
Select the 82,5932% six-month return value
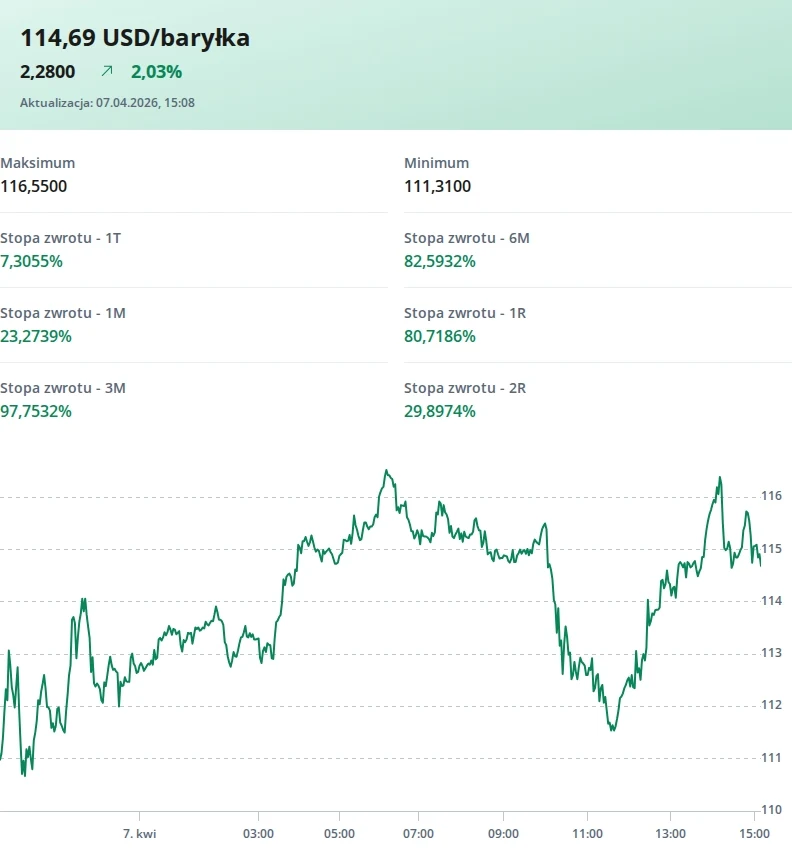(x=439, y=261)
